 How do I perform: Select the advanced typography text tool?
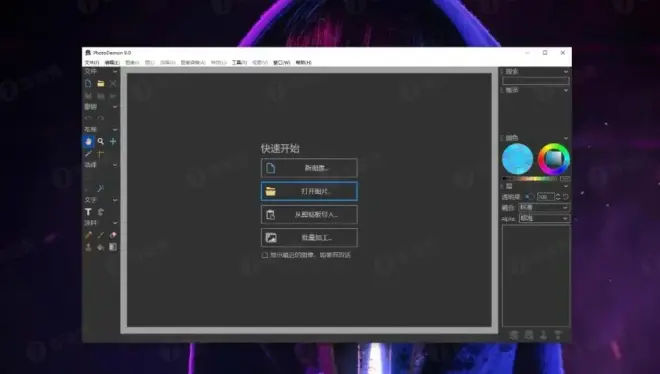[x=100, y=212]
